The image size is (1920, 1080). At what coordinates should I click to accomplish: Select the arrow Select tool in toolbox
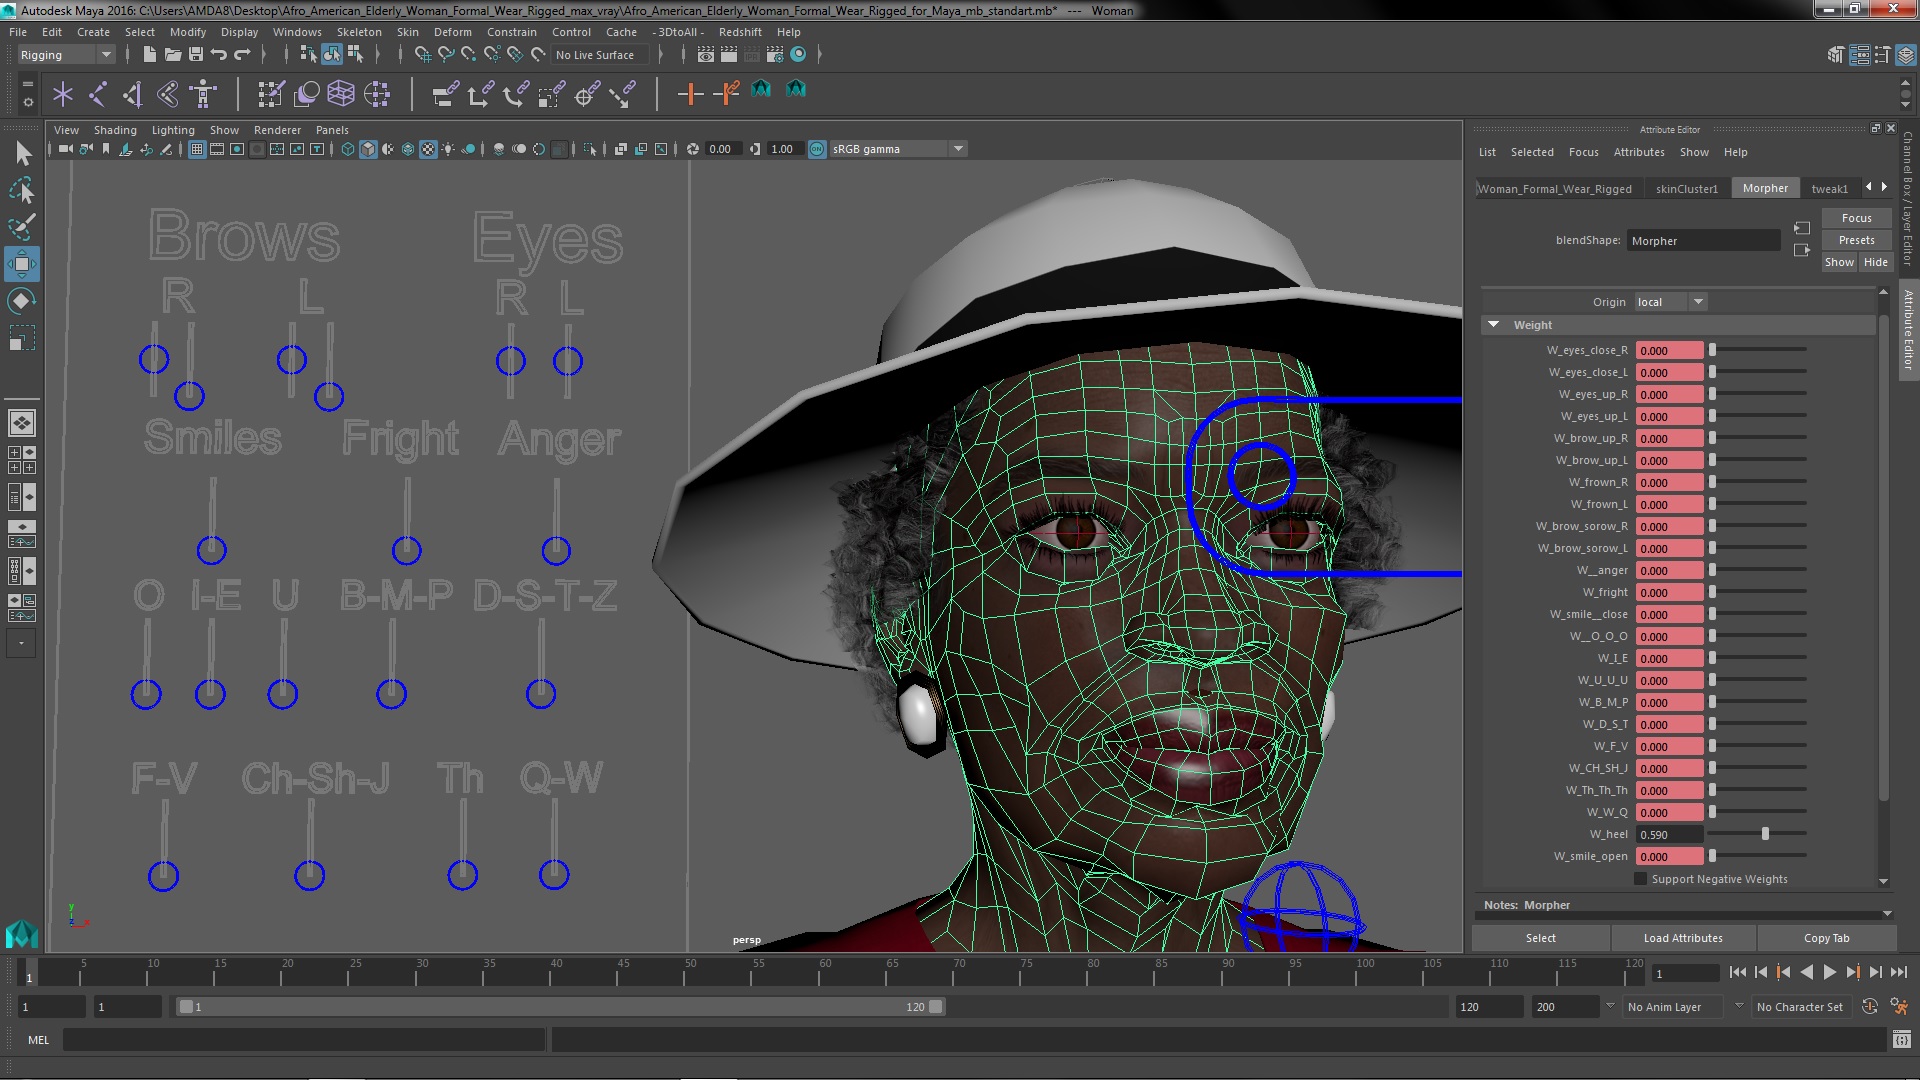[x=23, y=153]
